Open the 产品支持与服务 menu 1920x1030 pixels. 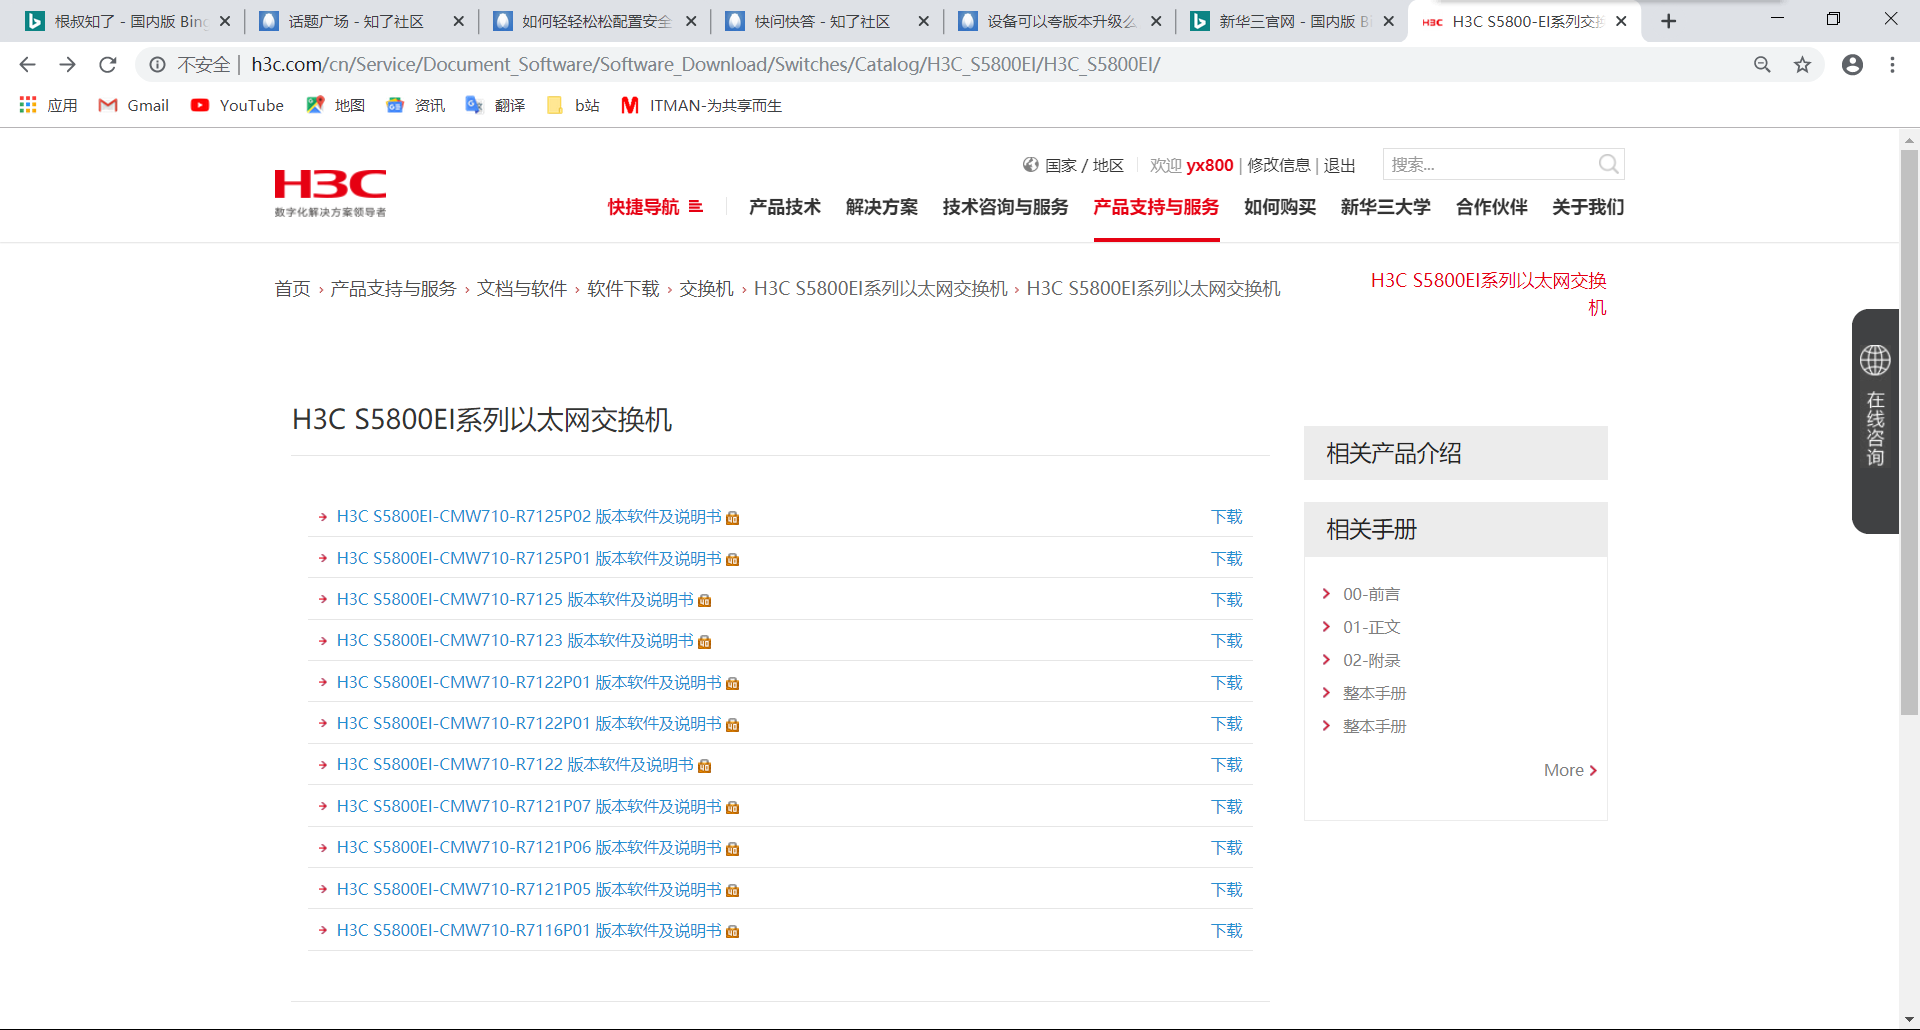tap(1156, 207)
